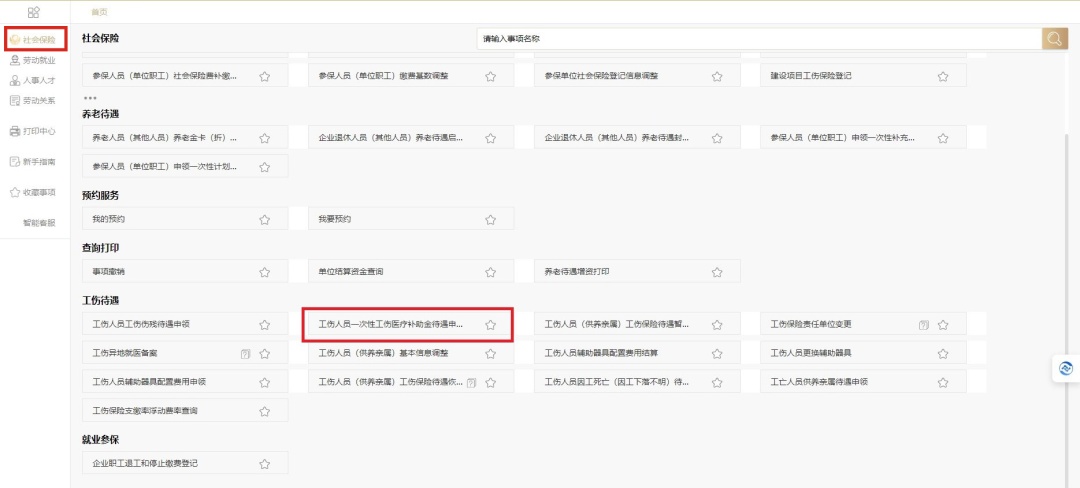Screen dimensions: 1080x488
Task: Star 工伤保险责任单位变更 item
Action: (943, 325)
